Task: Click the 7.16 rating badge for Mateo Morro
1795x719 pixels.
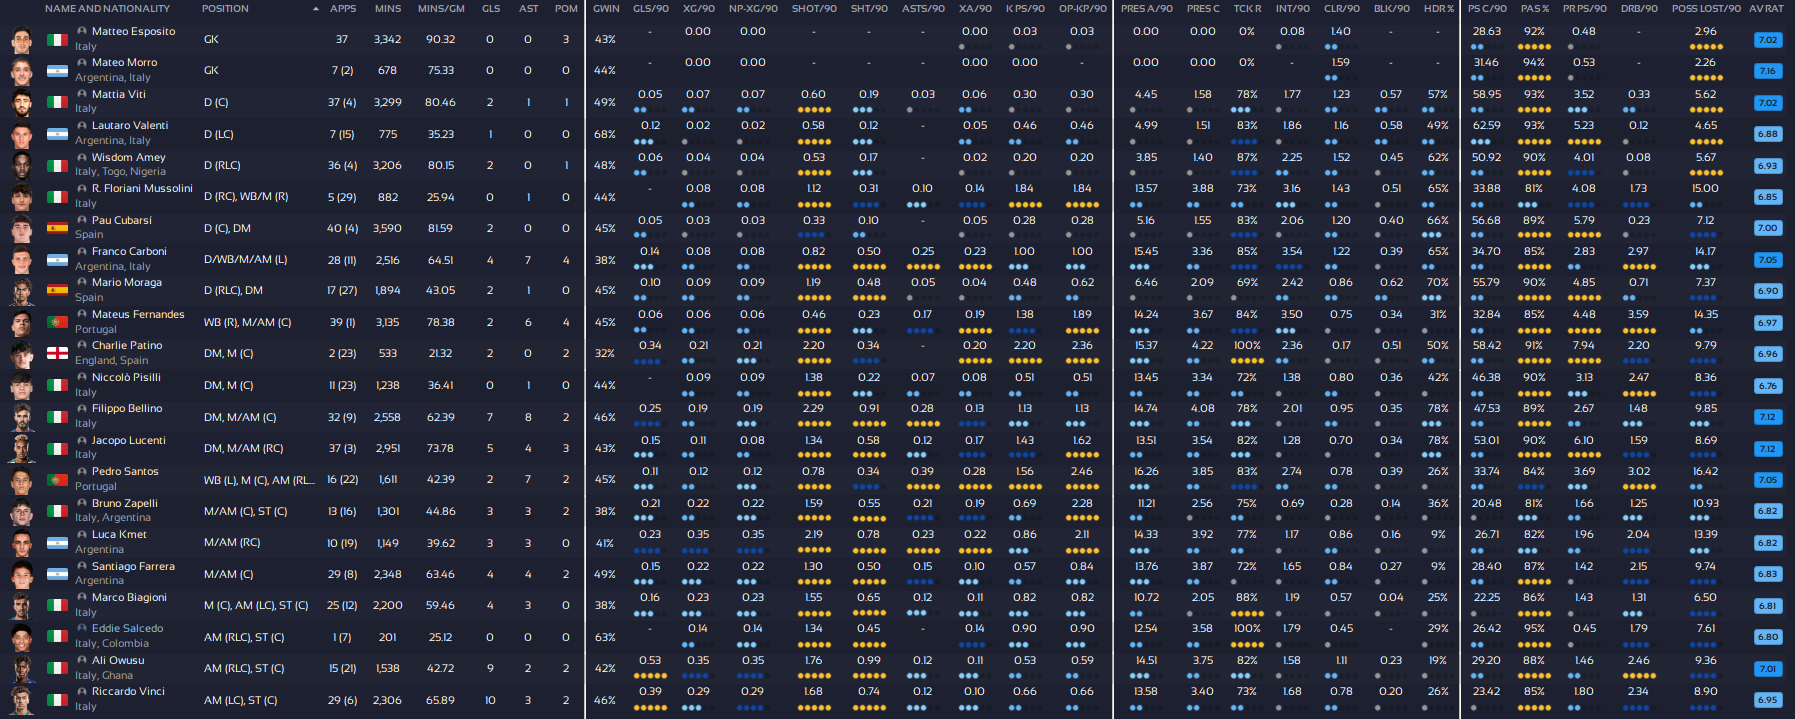Action: coord(1768,71)
